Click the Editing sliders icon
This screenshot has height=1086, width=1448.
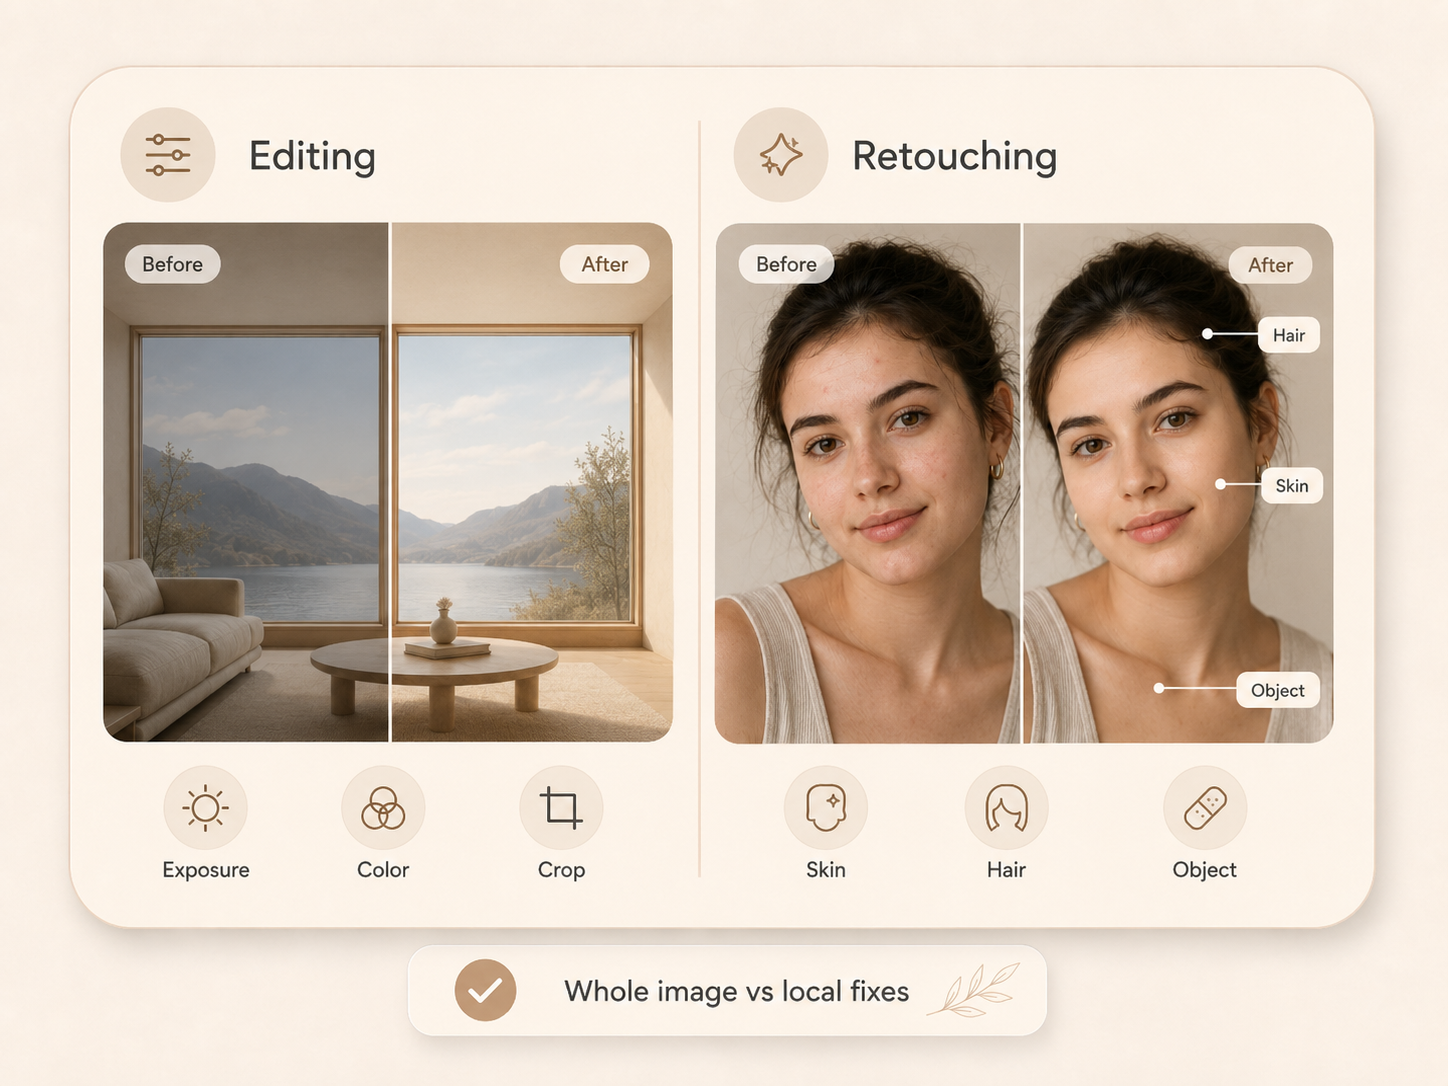point(168,155)
